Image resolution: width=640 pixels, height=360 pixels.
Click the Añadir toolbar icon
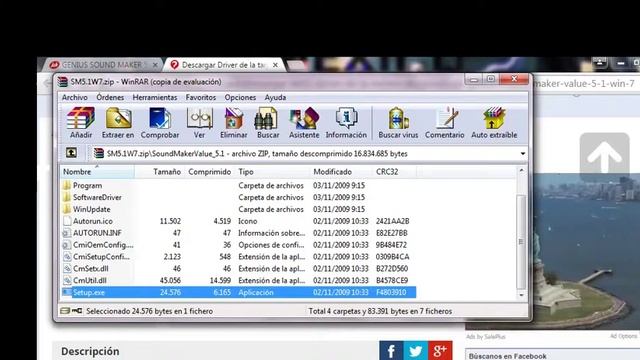(x=81, y=122)
